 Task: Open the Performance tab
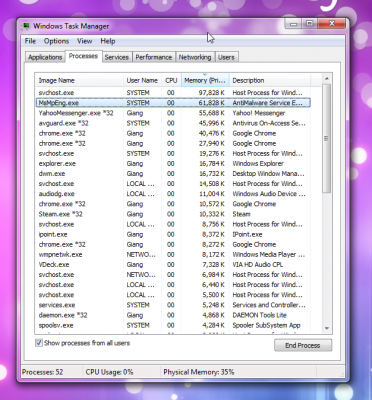click(153, 57)
